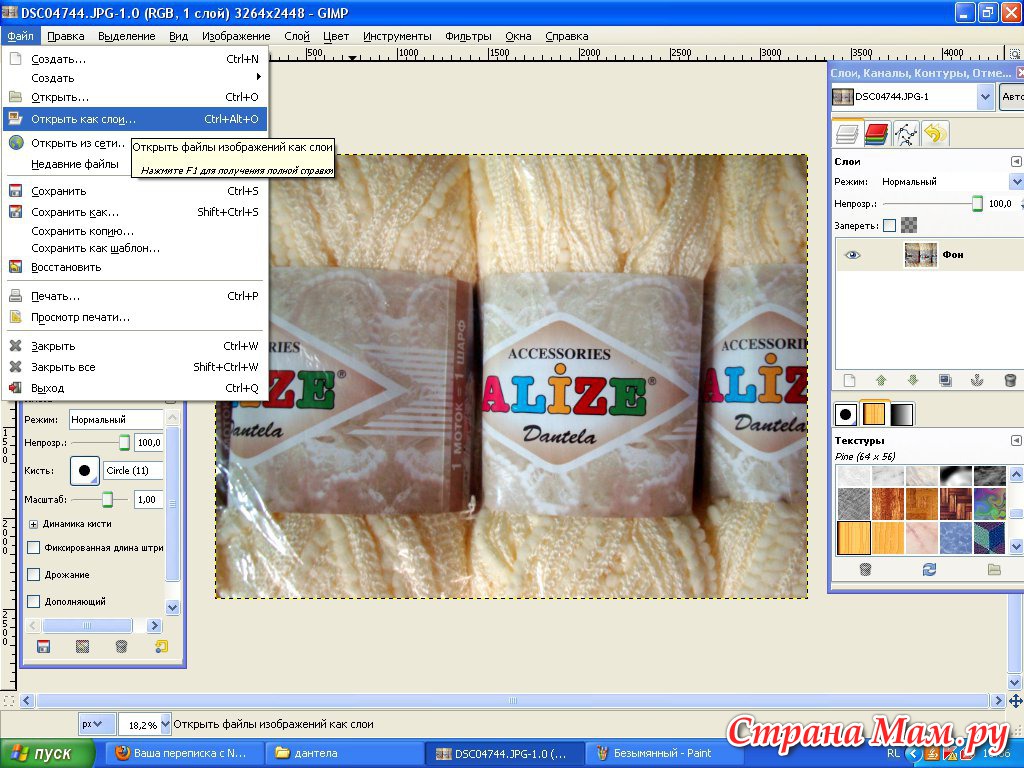The height and width of the screenshot is (768, 1024).
Task: Delete layer trash icon in Layers panel
Action: pyautogui.click(x=1010, y=380)
